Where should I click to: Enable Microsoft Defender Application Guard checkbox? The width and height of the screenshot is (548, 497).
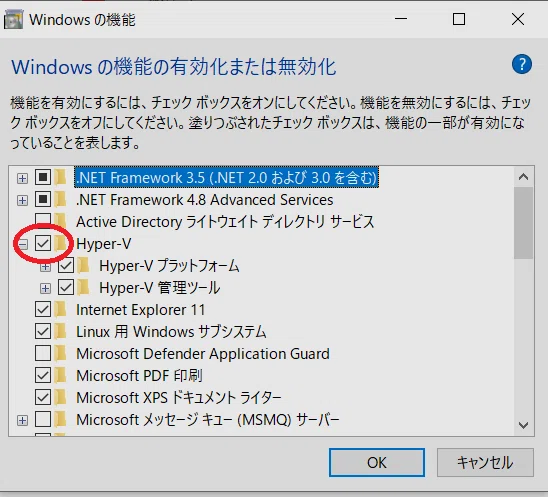click(43, 353)
